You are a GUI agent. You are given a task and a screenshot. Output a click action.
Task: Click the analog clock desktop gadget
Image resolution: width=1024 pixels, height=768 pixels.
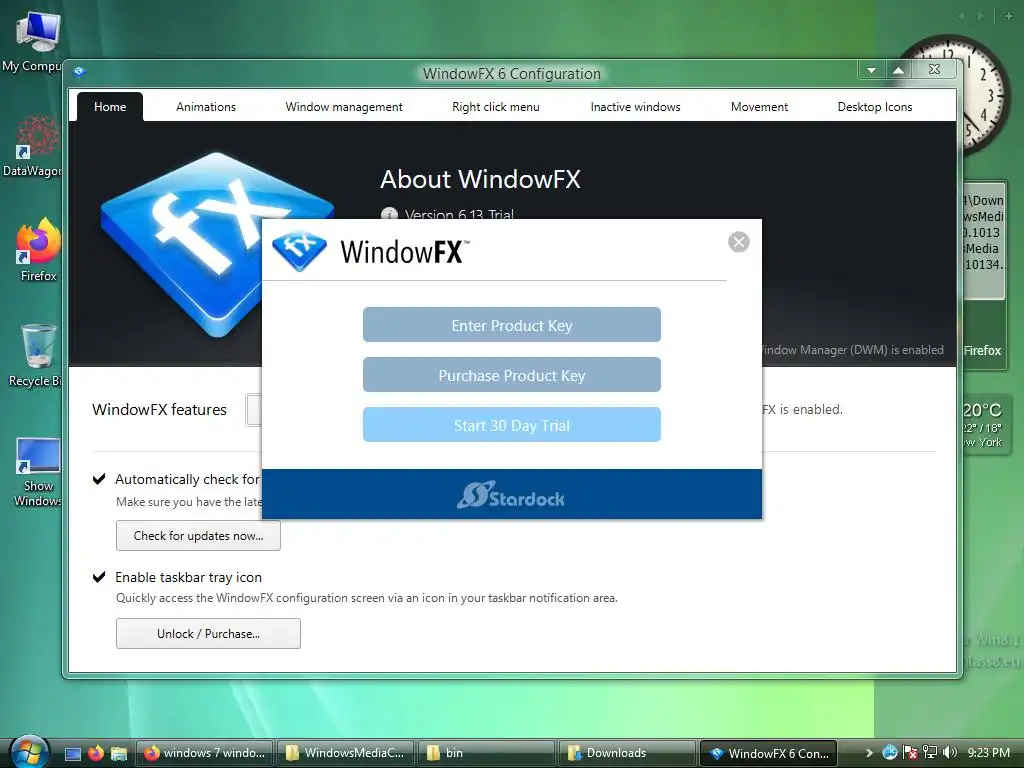[983, 95]
